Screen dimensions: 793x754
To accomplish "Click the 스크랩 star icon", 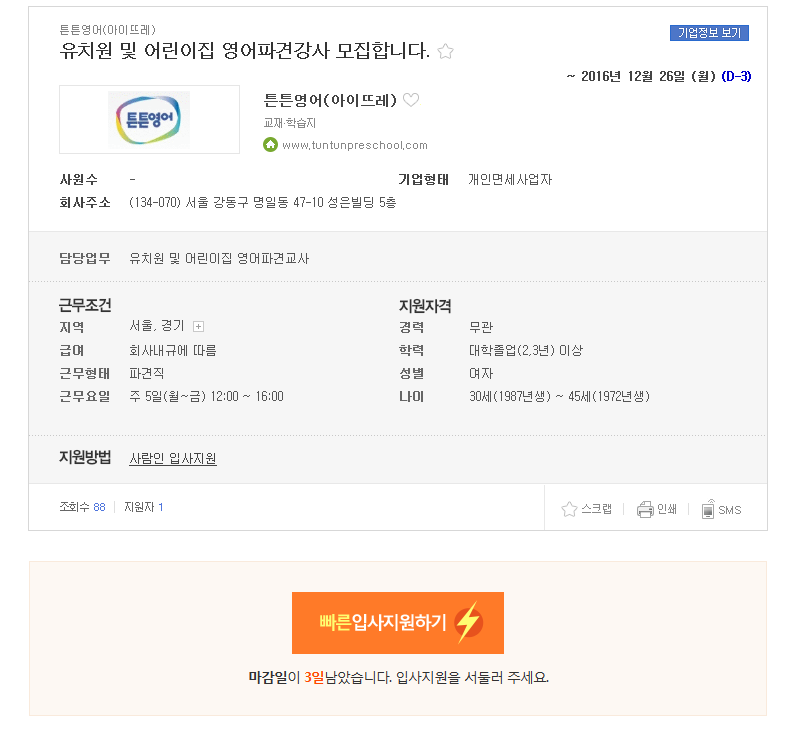I will pos(569,509).
